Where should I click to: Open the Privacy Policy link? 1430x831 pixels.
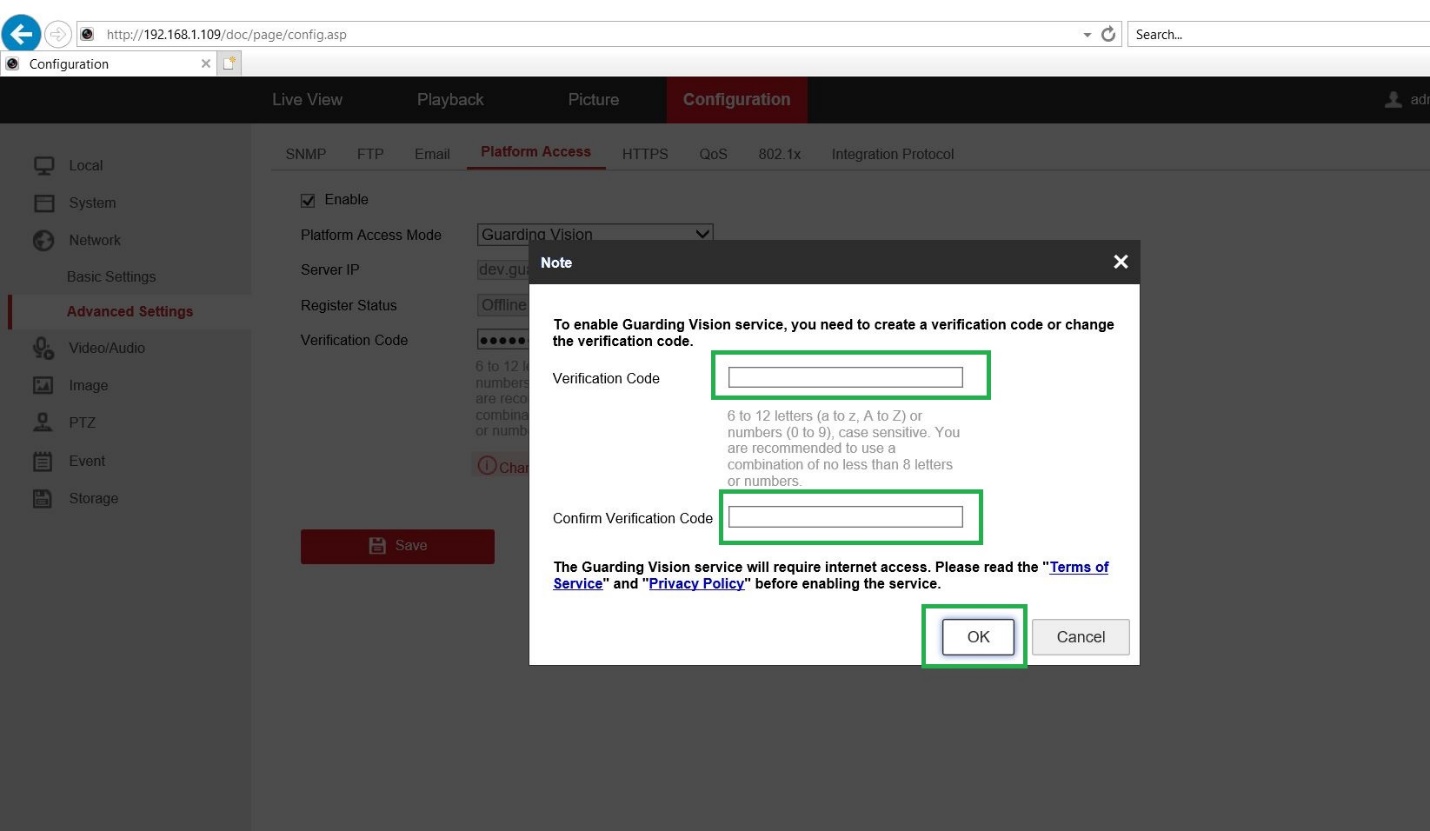coord(697,583)
